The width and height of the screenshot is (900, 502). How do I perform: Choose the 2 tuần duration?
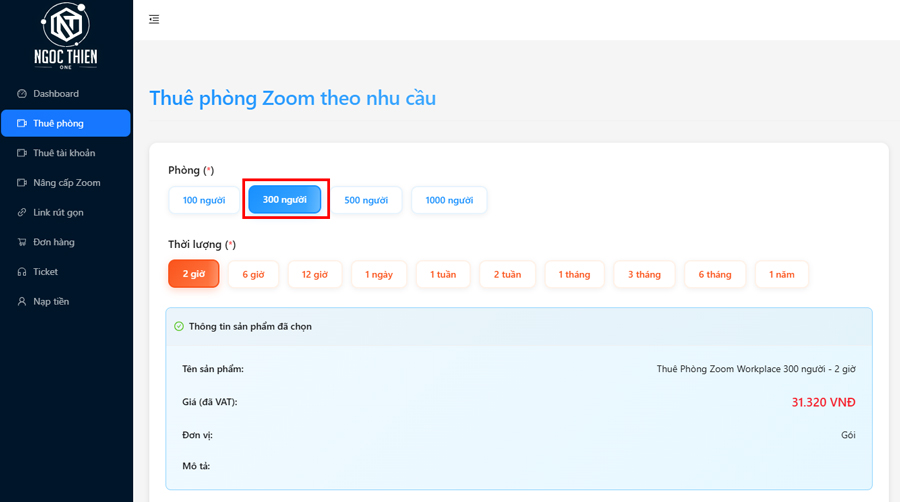(507, 274)
